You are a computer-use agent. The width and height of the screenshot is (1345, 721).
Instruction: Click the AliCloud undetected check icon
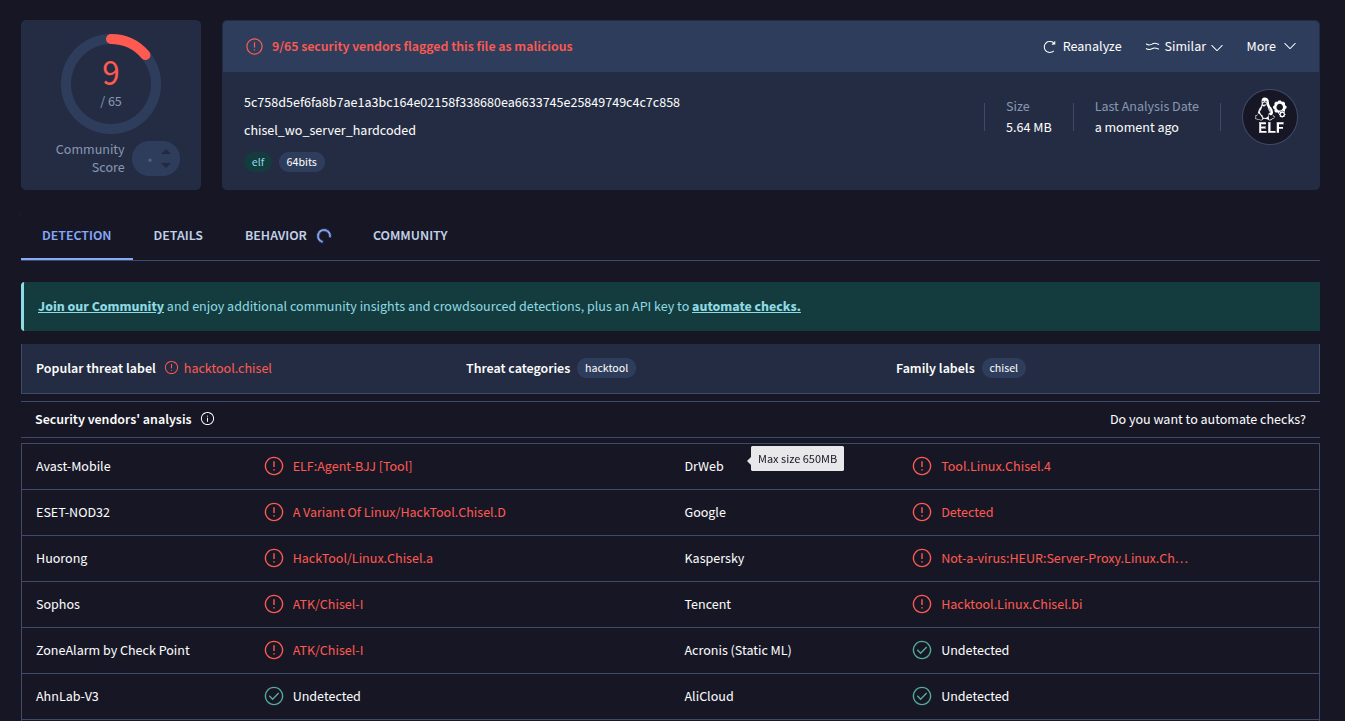[922, 696]
